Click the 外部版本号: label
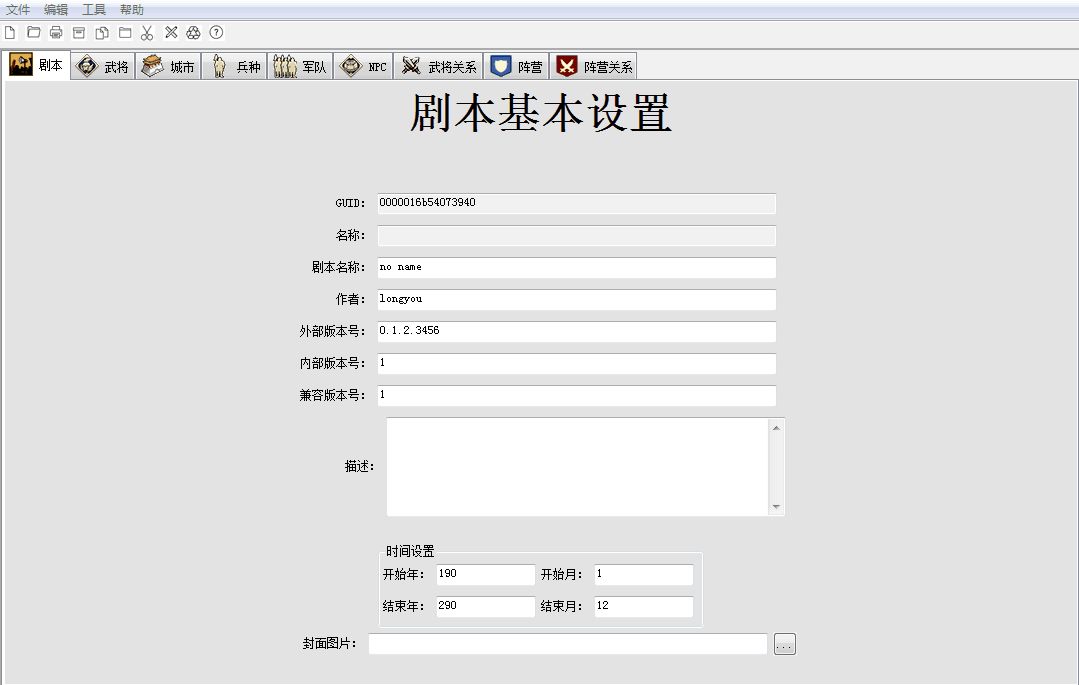This screenshot has height=685, width=1079. (332, 331)
